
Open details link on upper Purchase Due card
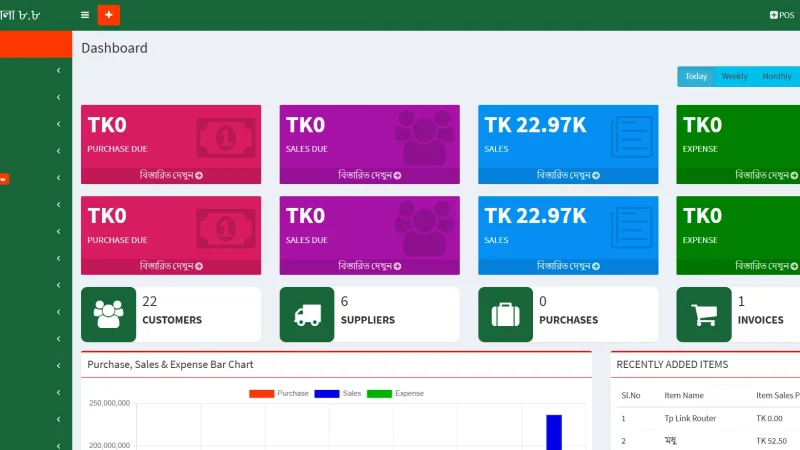click(x=171, y=176)
